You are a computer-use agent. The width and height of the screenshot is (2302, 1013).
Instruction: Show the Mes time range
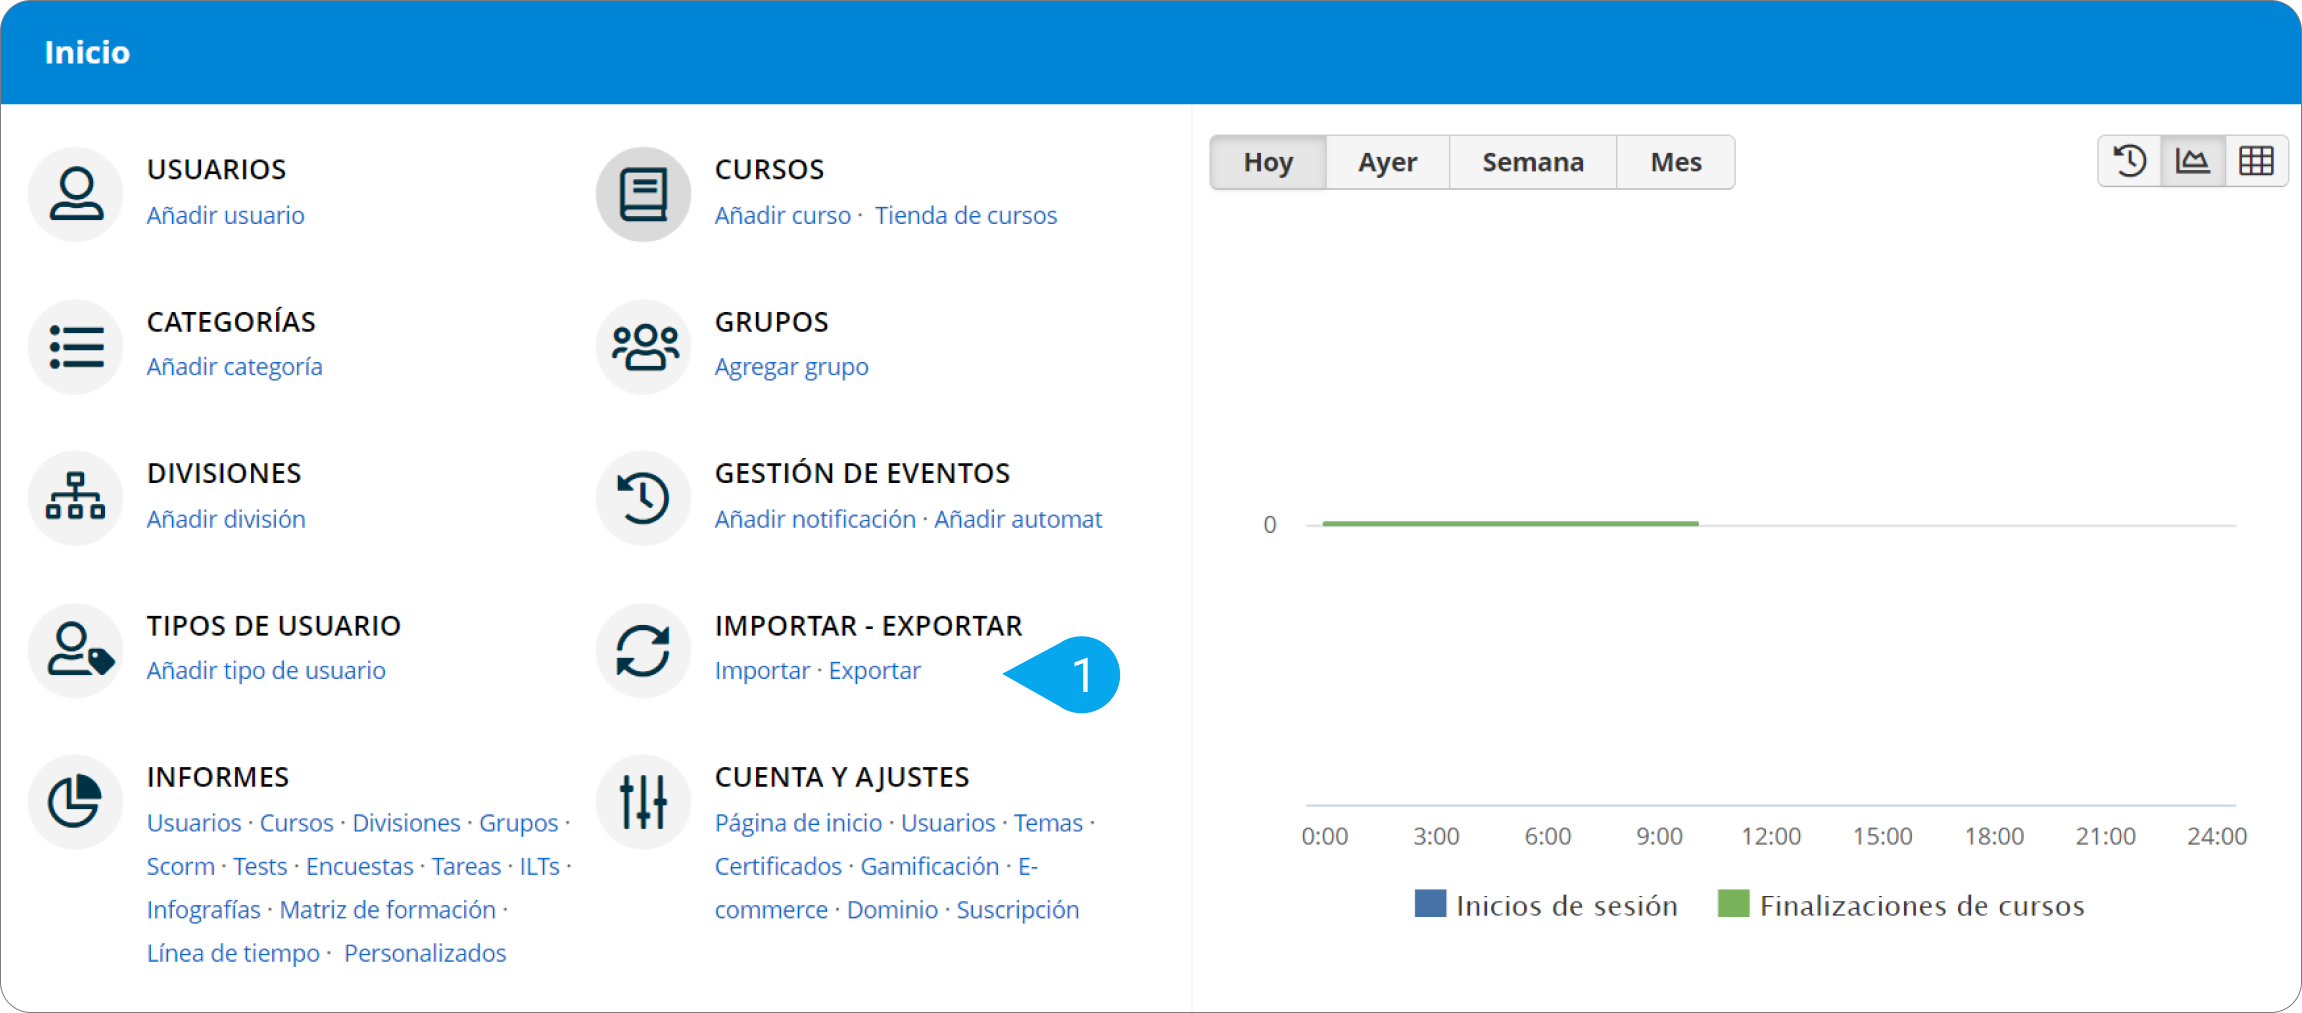tap(1675, 162)
